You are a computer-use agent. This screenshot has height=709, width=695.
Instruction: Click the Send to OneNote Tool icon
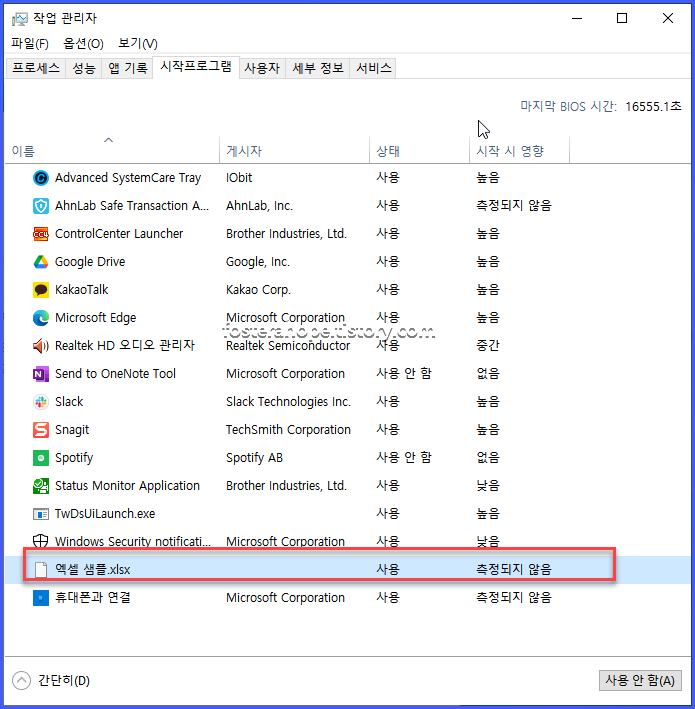point(41,374)
